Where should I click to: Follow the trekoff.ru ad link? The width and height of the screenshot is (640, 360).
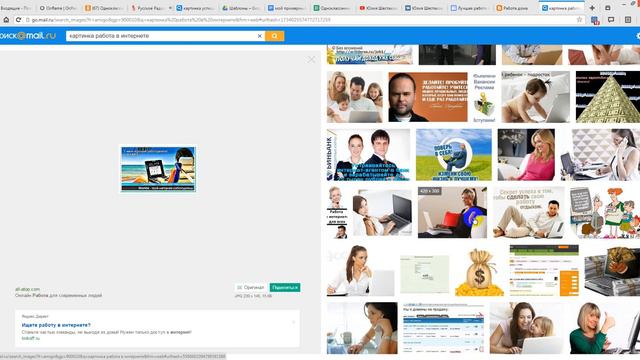coord(31,338)
